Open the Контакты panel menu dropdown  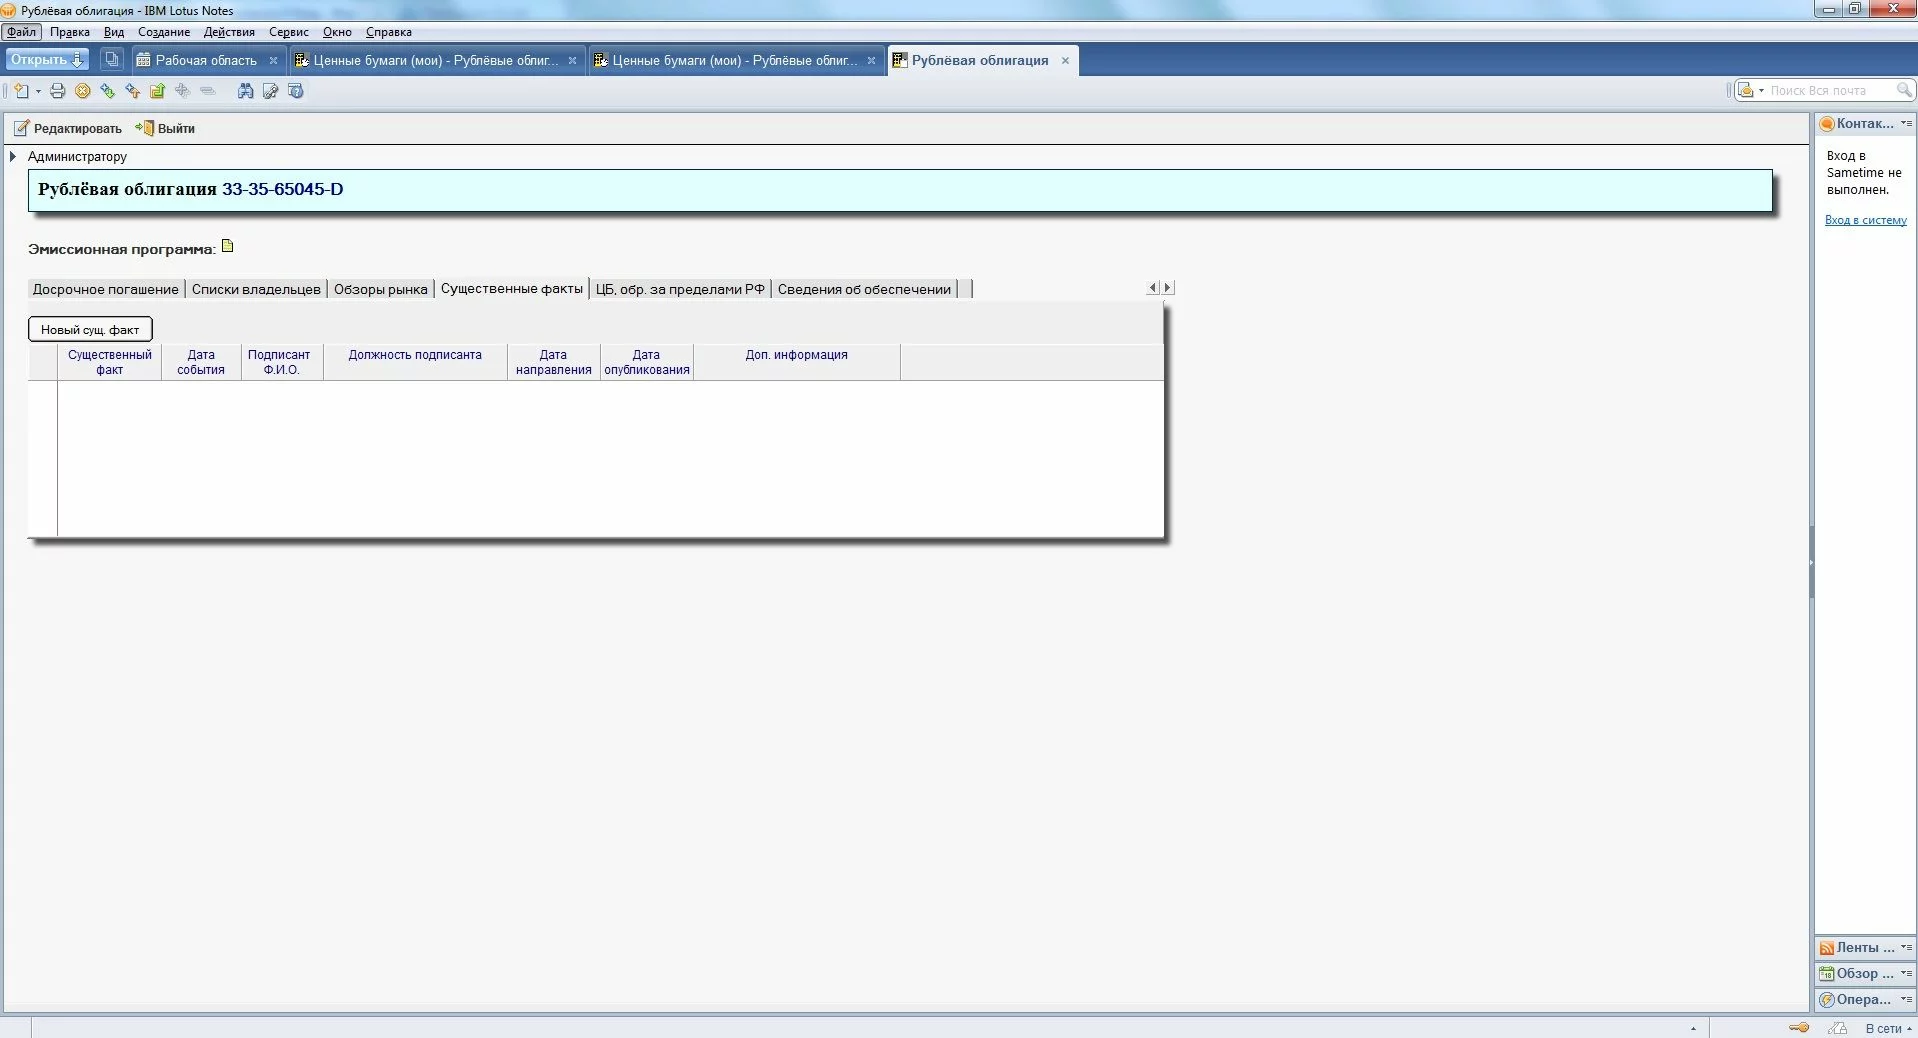coord(1906,124)
